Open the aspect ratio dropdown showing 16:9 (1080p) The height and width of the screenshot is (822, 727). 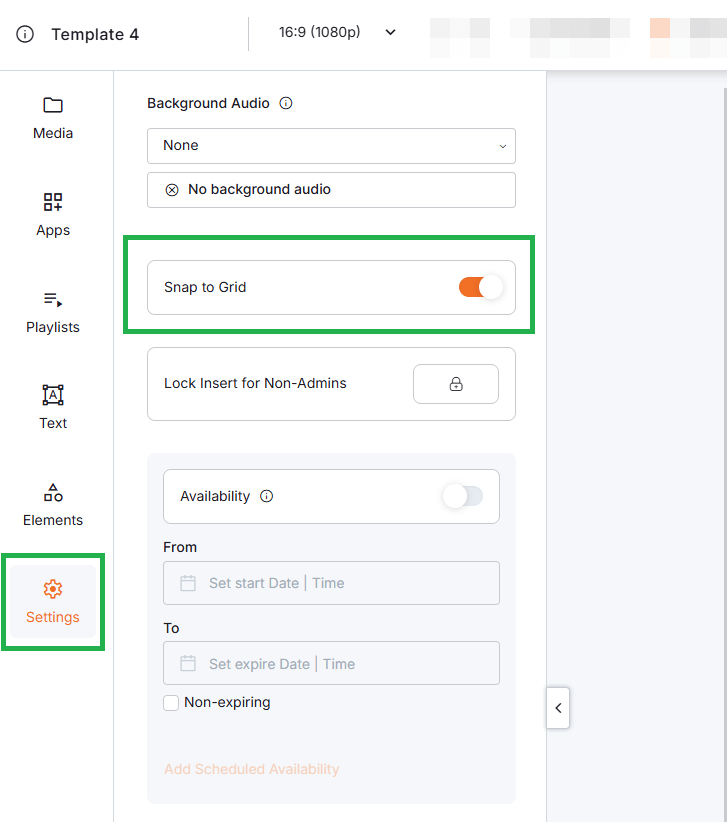337,32
